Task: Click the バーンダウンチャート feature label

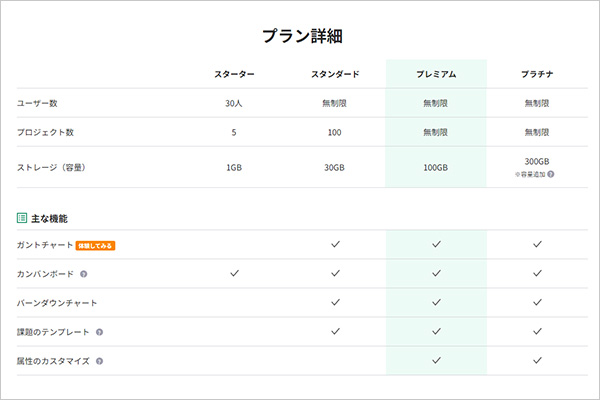Action: 57,303
